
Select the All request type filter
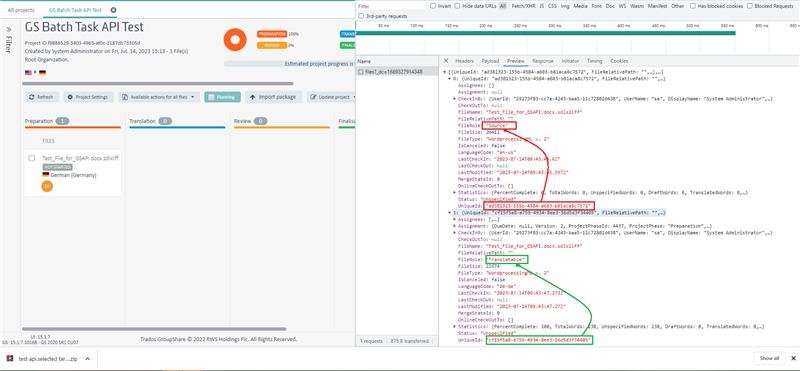click(x=503, y=6)
